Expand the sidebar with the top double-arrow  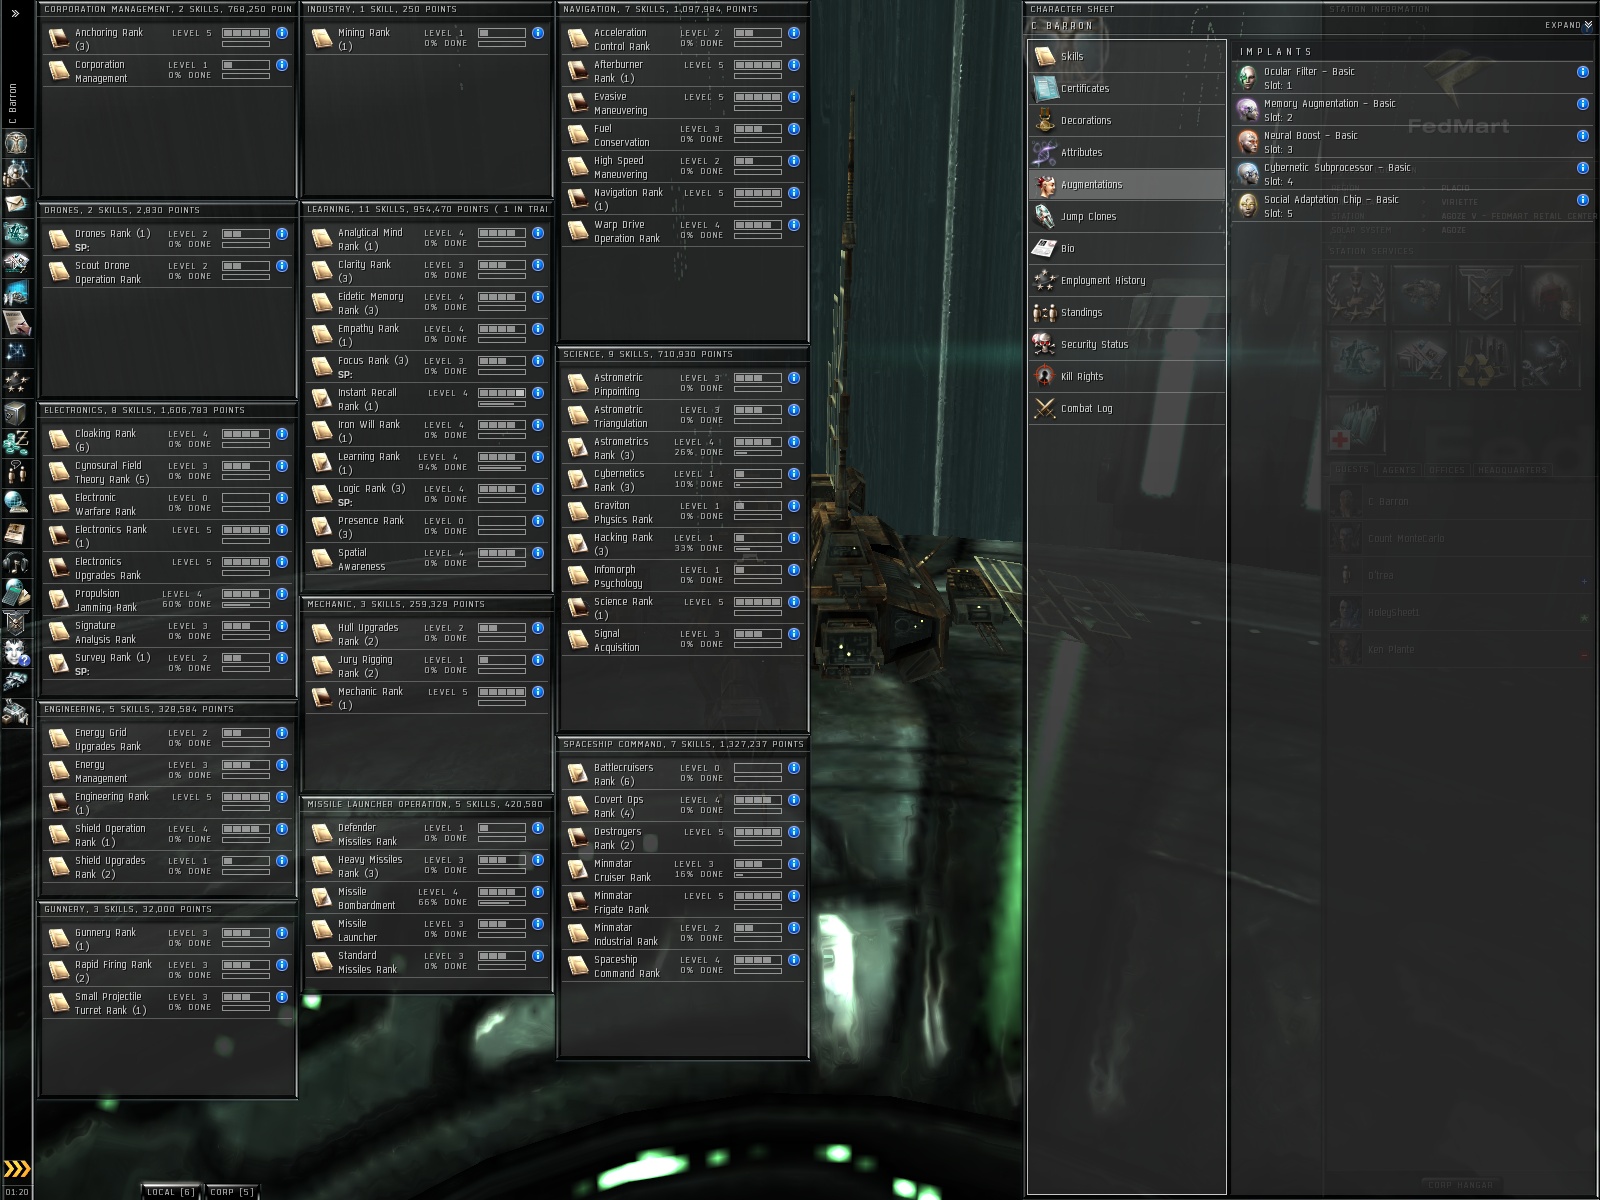16,14
